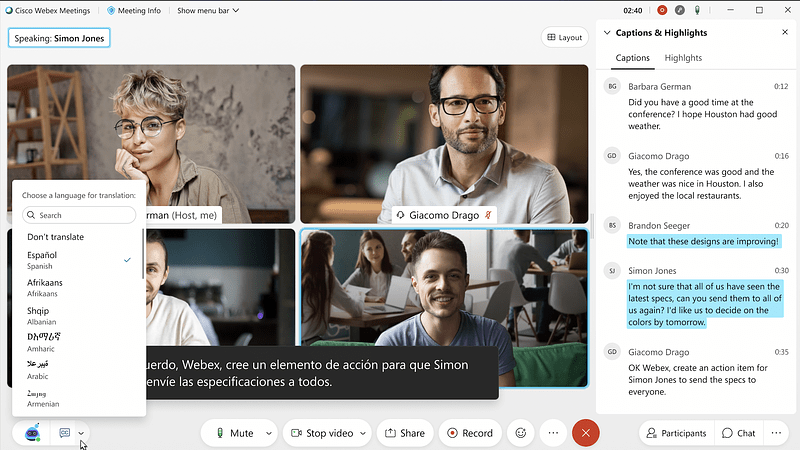Click the Webex Assistant robot icon
The height and width of the screenshot is (450, 800).
click(31, 433)
